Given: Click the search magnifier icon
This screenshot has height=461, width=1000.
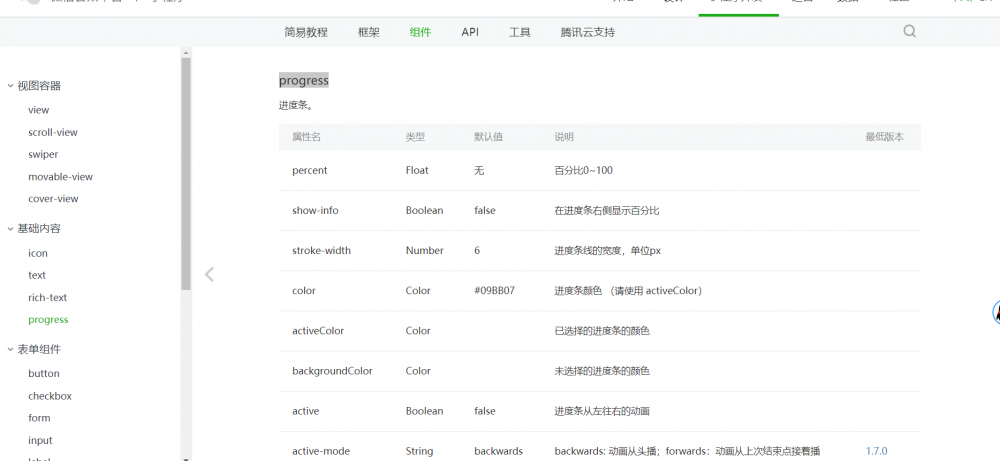Looking at the screenshot, I should click(x=909, y=31).
